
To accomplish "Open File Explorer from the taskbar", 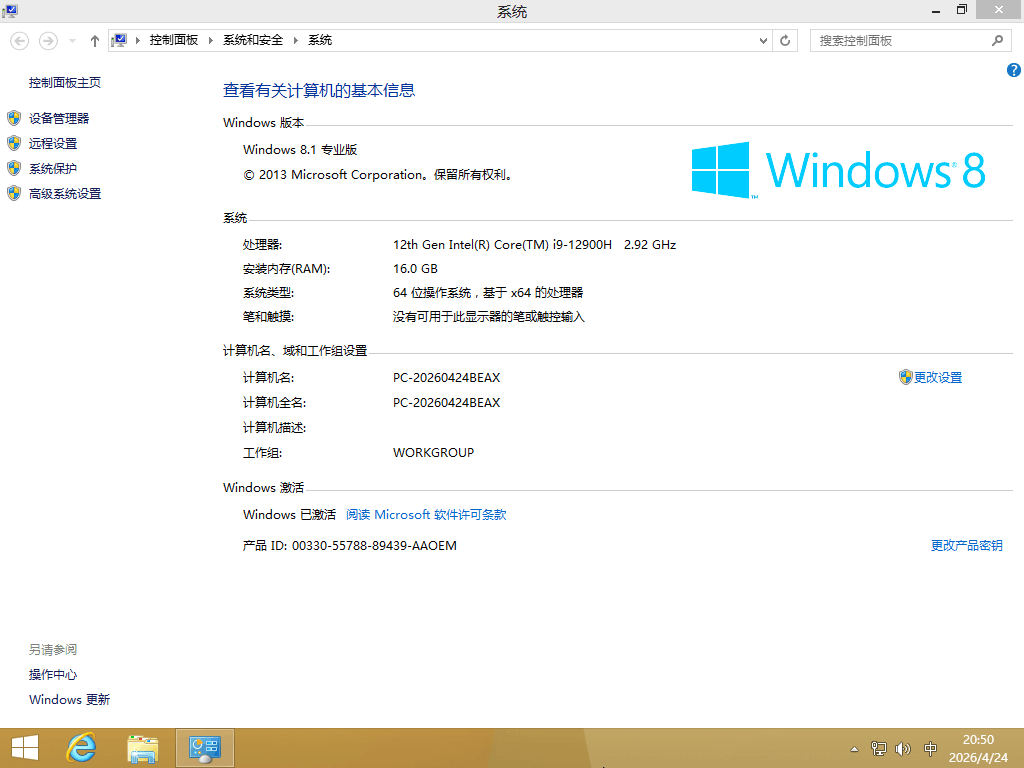I will (143, 747).
